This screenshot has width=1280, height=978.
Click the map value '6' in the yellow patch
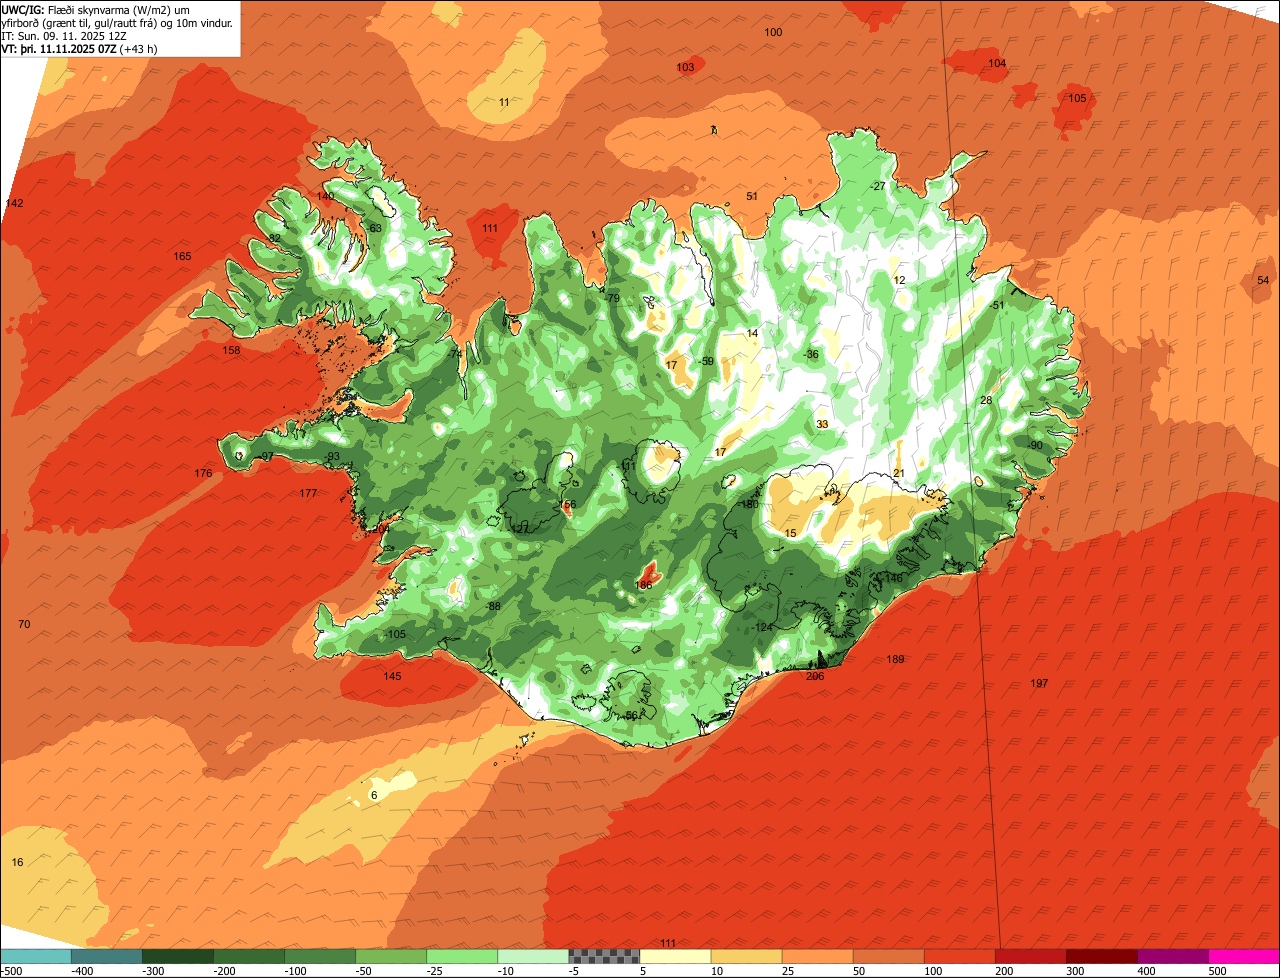tap(374, 795)
